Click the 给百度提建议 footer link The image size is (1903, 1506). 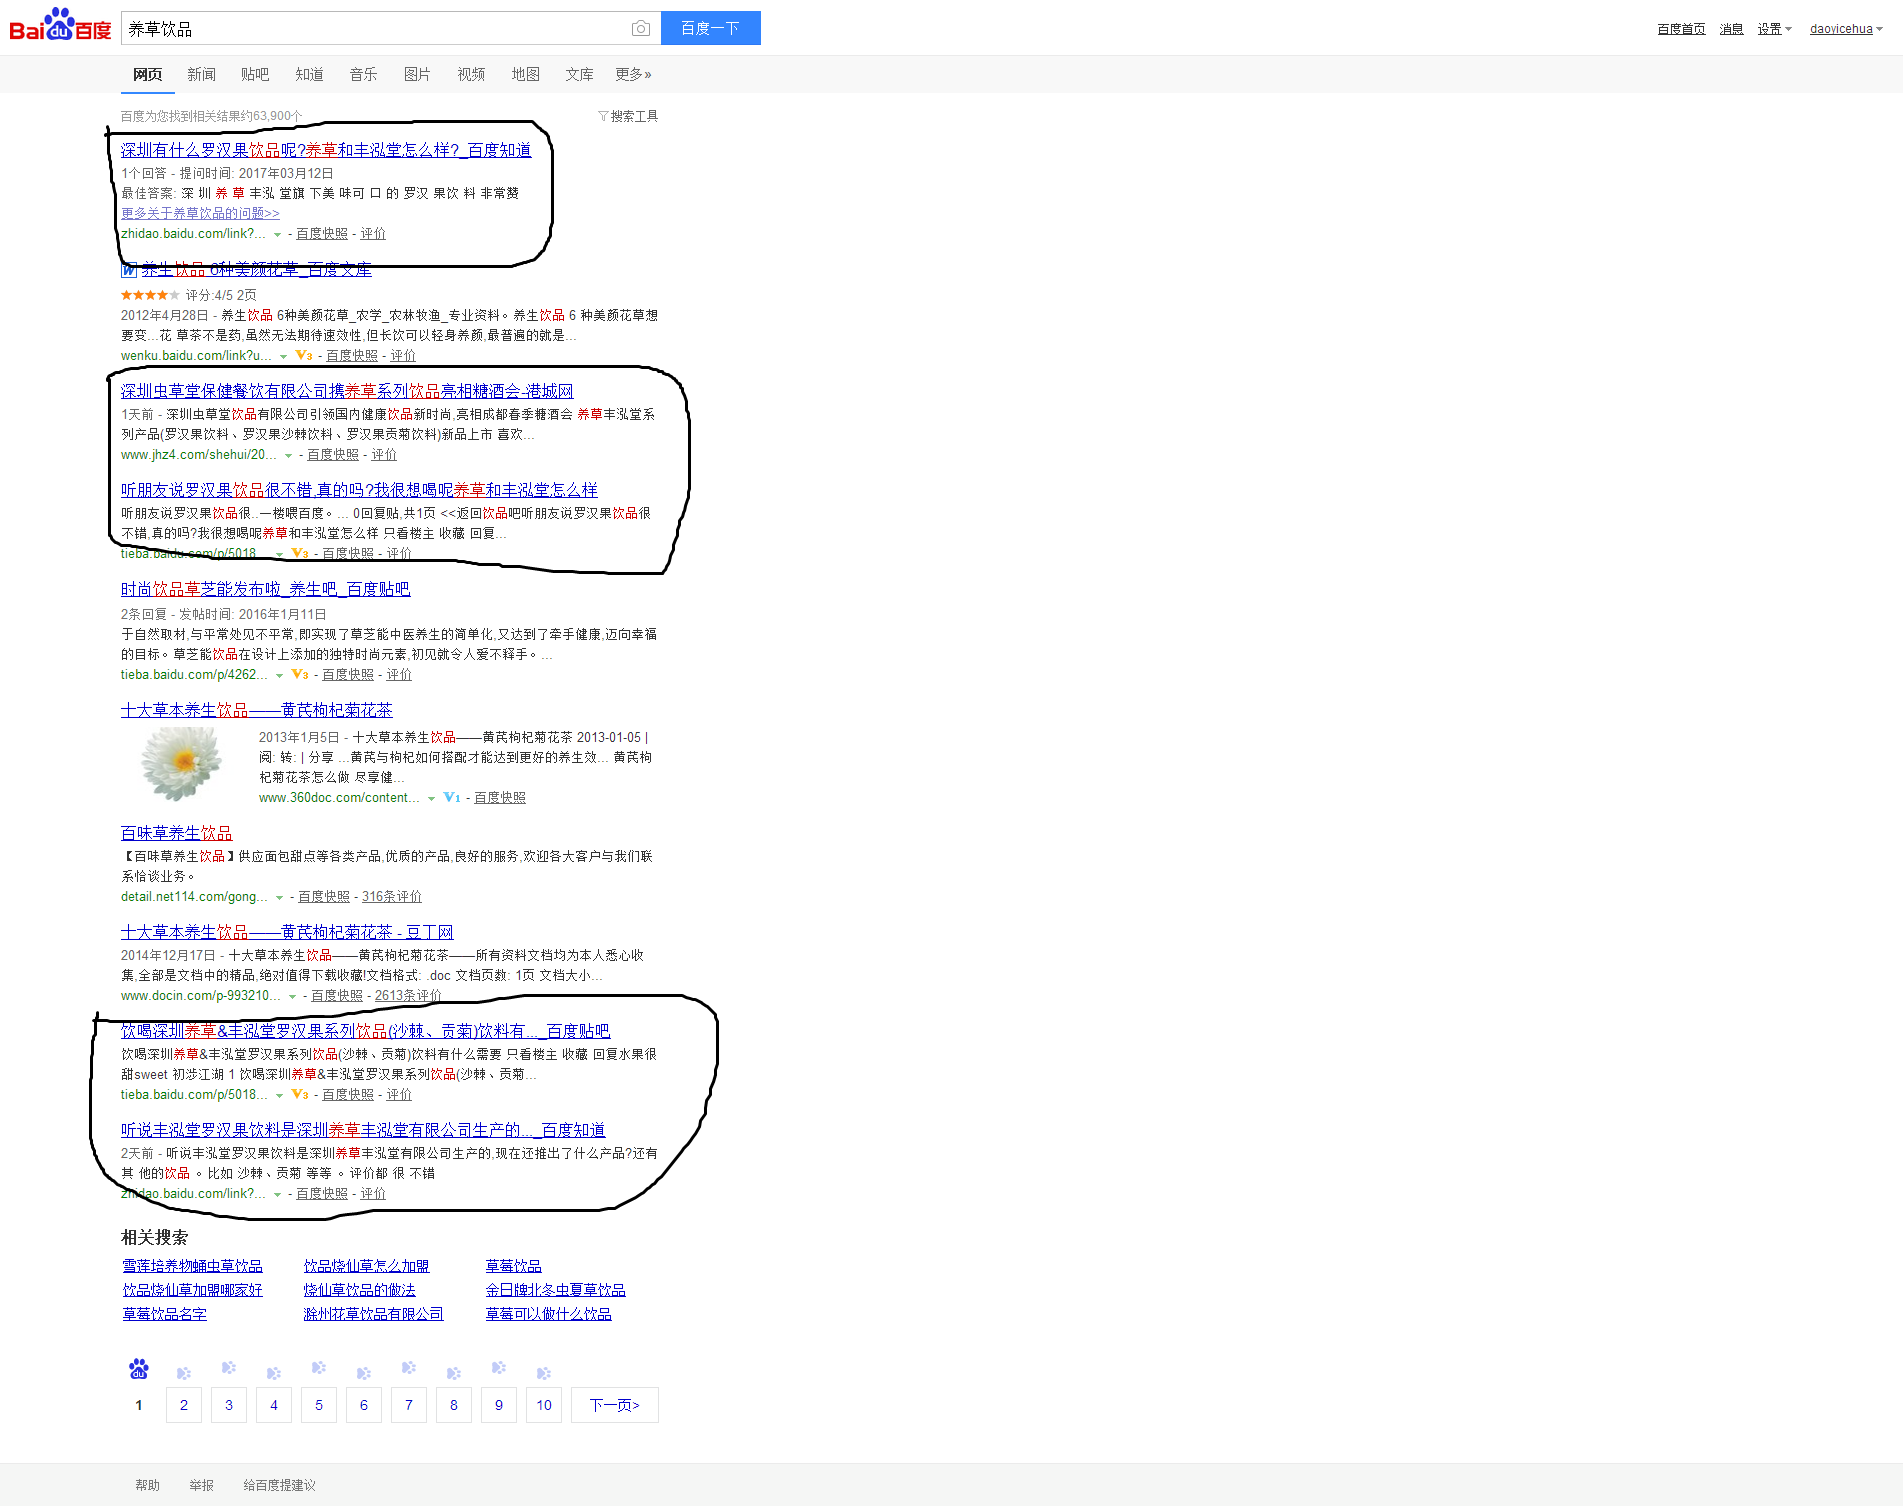pyautogui.click(x=279, y=1485)
